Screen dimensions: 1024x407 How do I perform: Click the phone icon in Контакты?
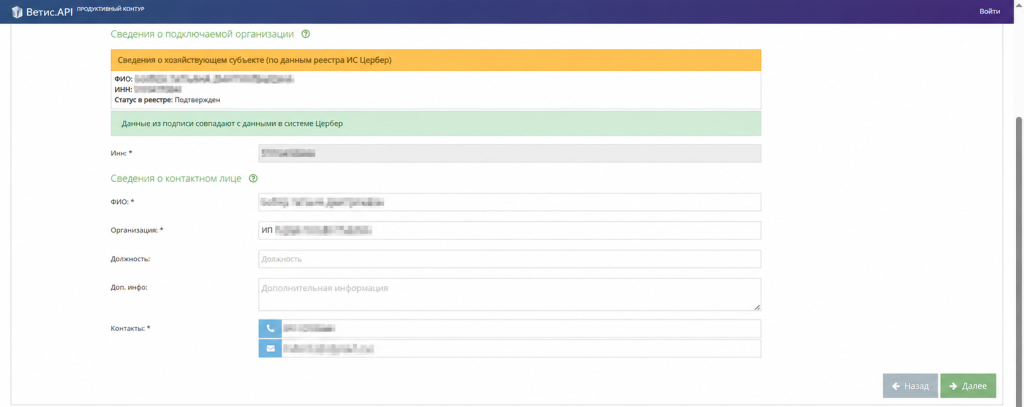coord(270,329)
